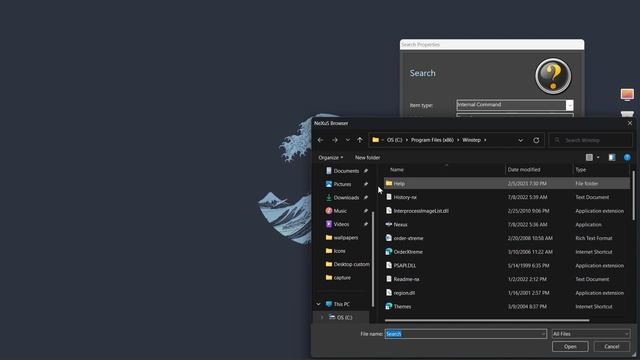Select Pictures in the navigation pane
Image resolution: width=640 pixels, height=360 pixels.
point(342,184)
